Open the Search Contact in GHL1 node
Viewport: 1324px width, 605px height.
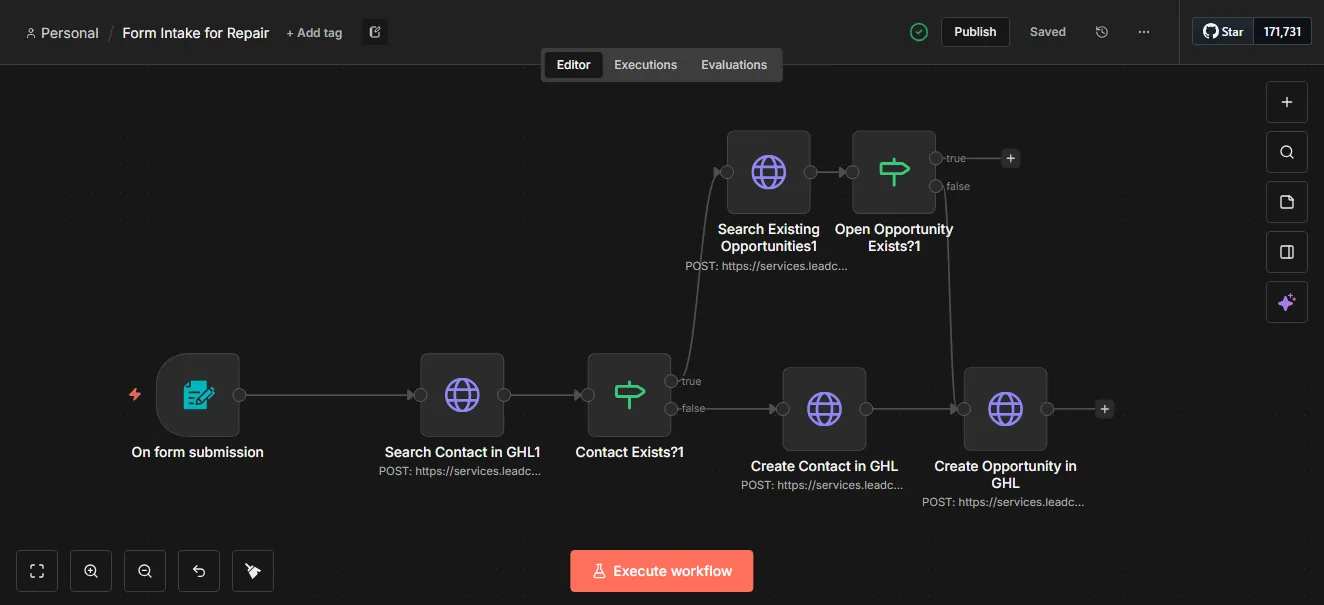462,395
